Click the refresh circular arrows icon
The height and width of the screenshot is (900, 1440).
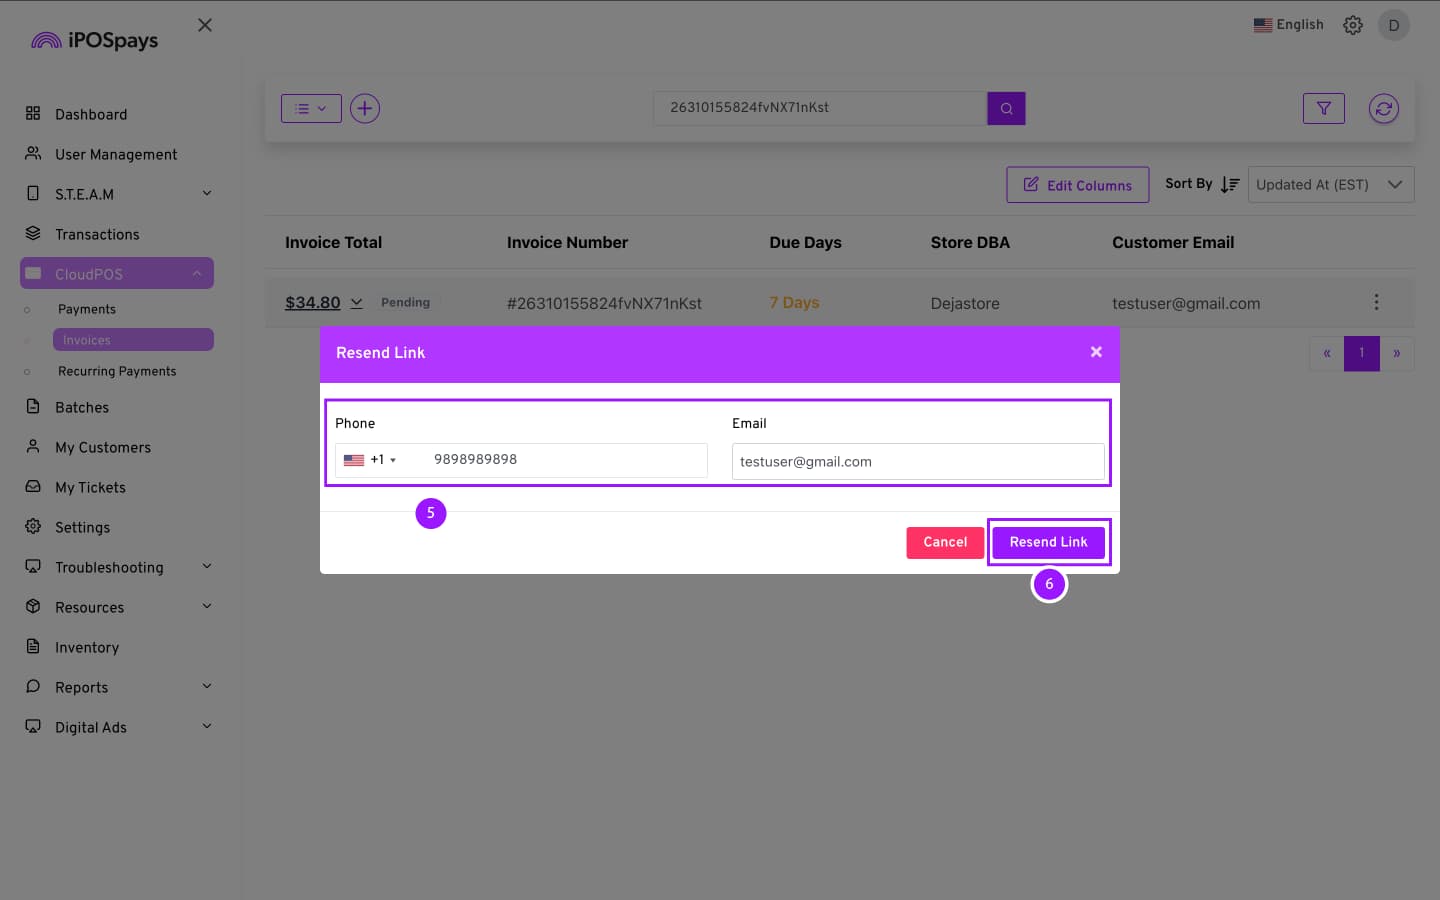click(x=1383, y=108)
